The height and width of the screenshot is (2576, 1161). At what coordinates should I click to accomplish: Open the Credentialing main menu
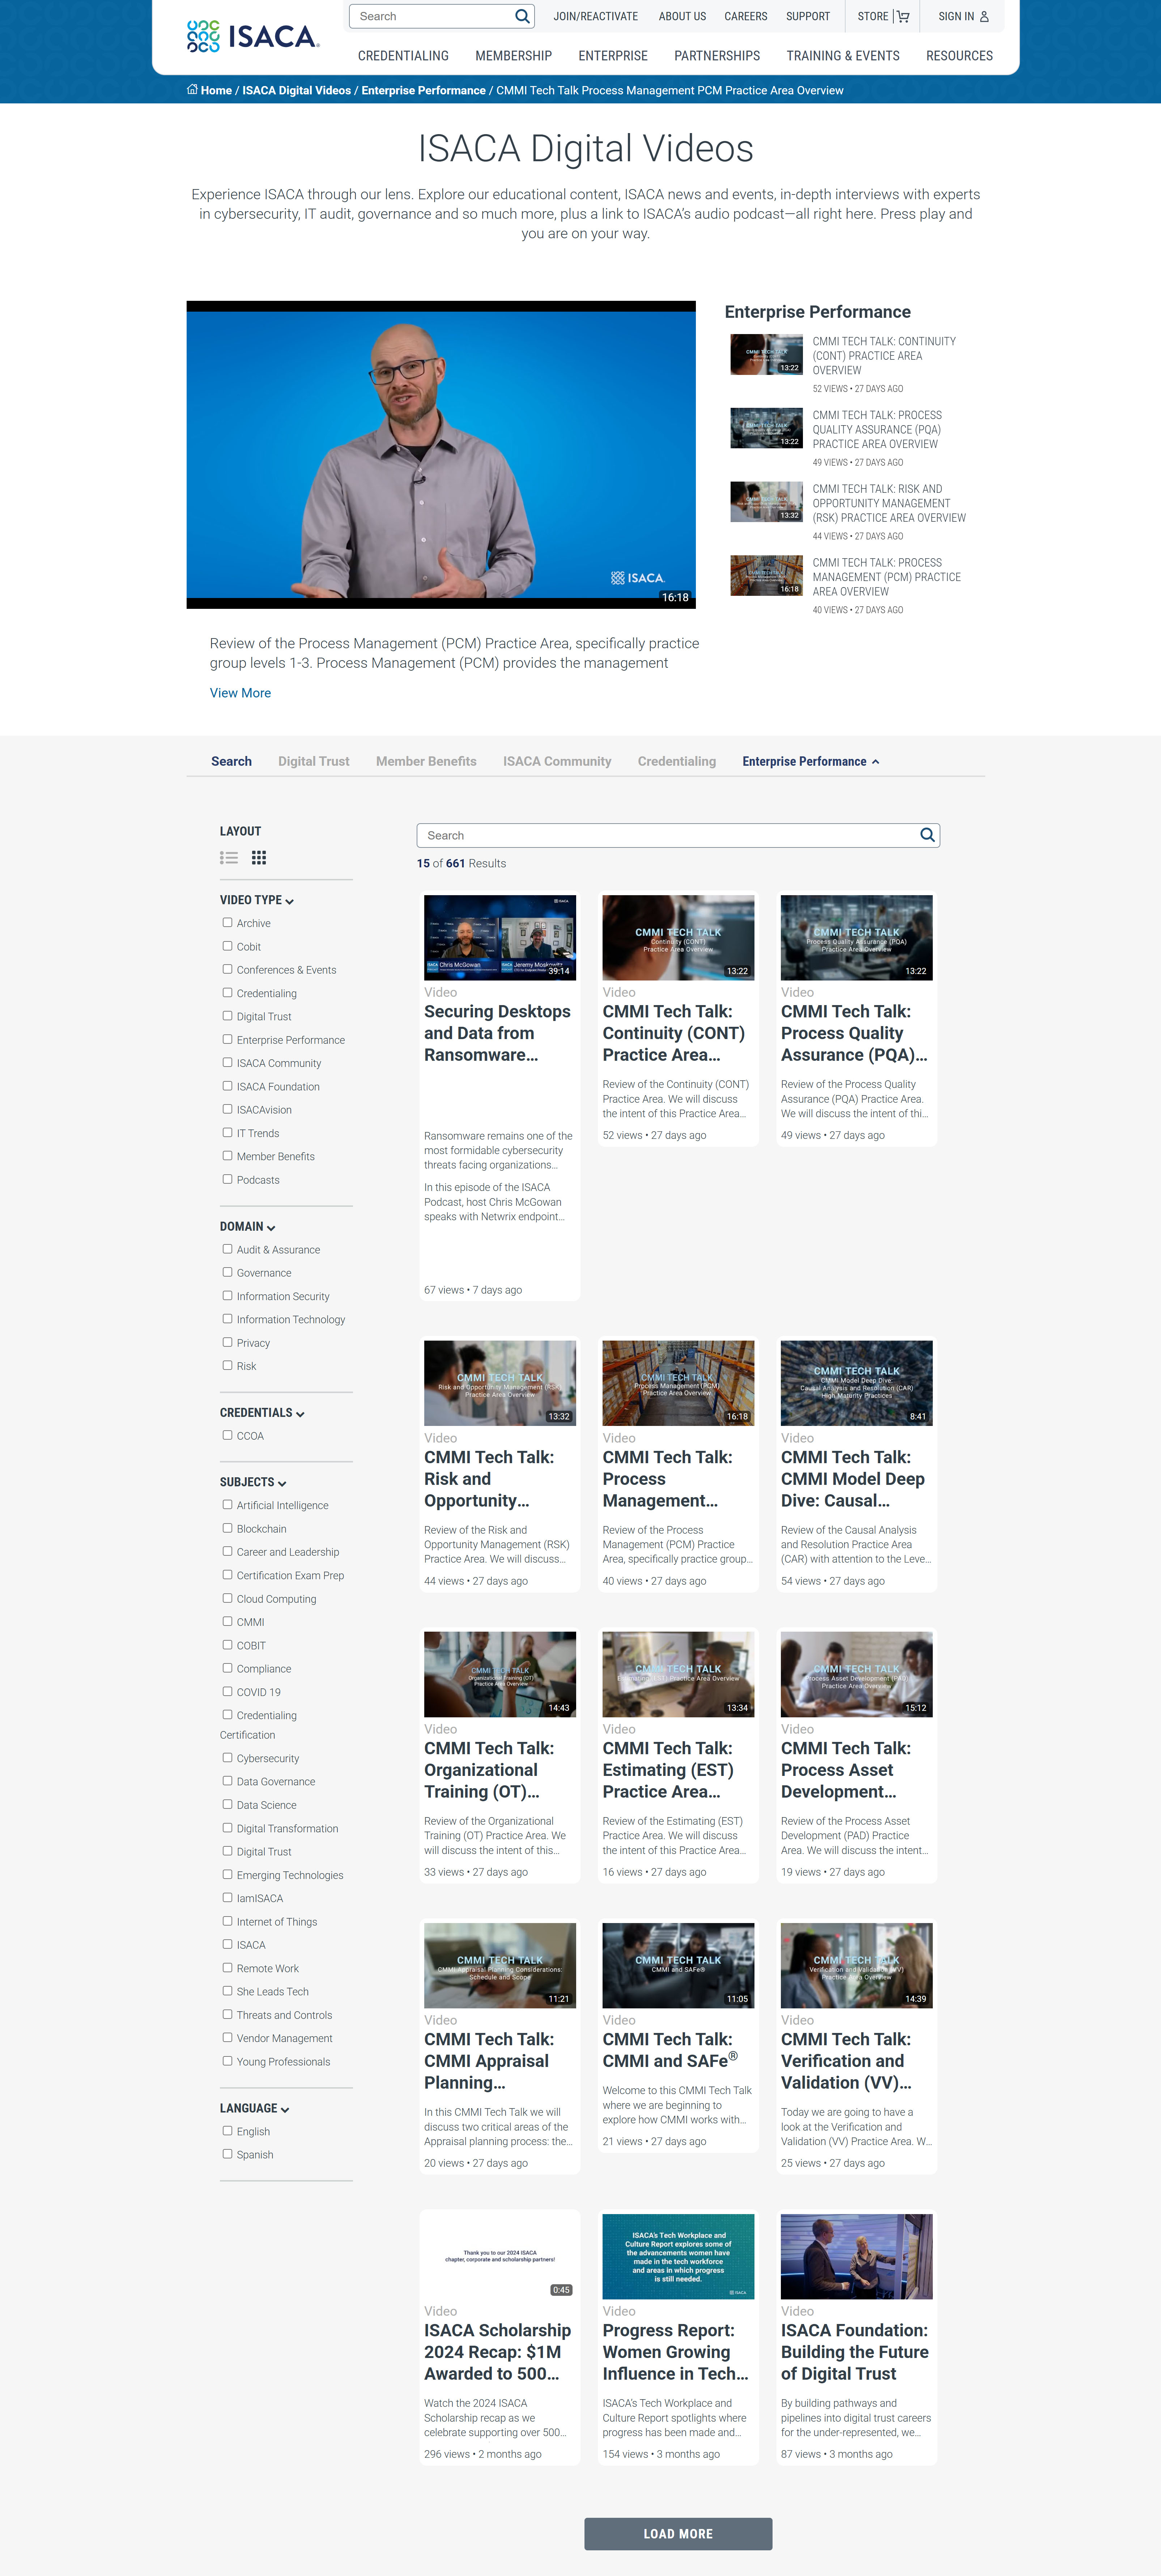(403, 56)
